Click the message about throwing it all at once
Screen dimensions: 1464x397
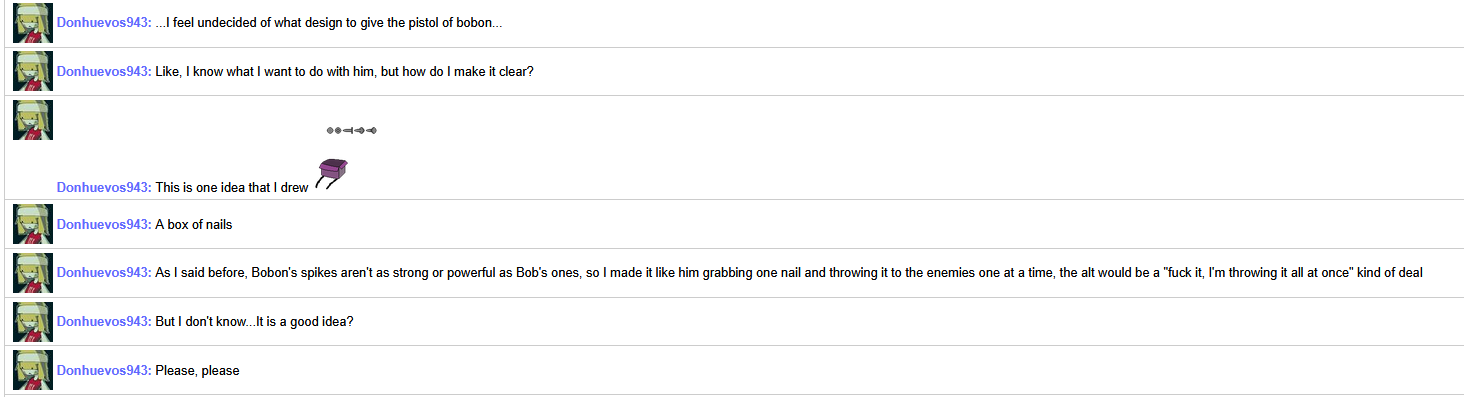pos(789,273)
